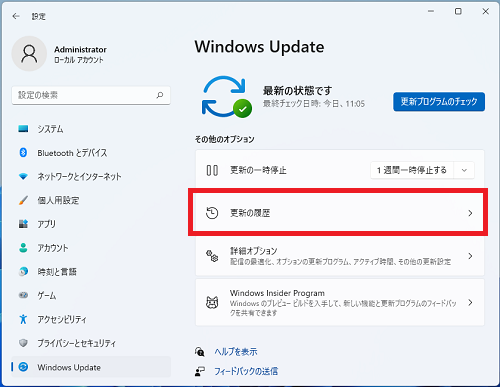Click the 更新プログラムのチェック button
This screenshot has width=500, height=387.
(x=439, y=102)
